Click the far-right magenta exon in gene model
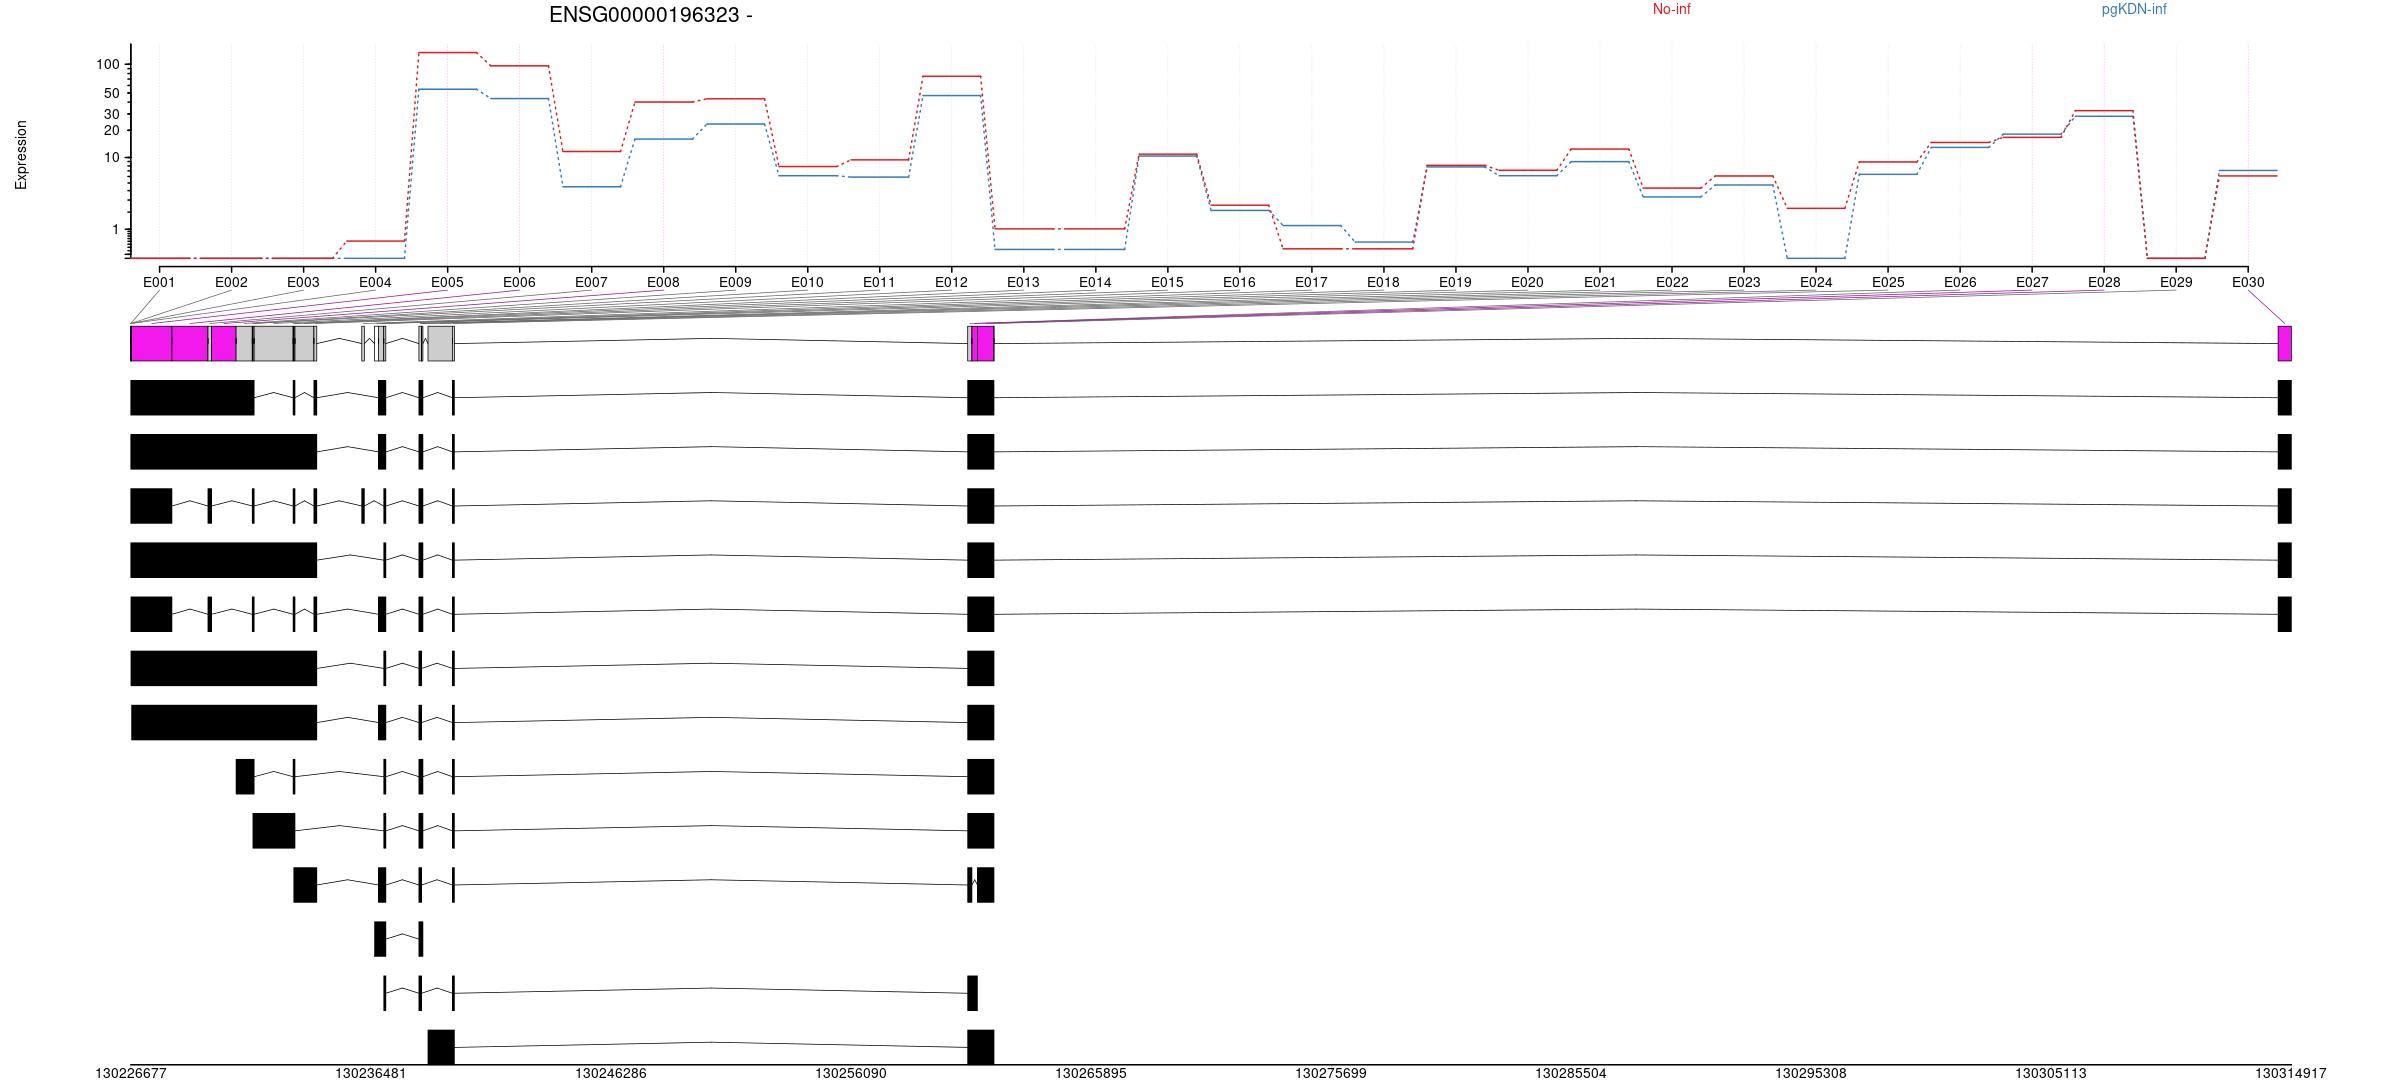The height and width of the screenshot is (1090, 2400). [2285, 343]
